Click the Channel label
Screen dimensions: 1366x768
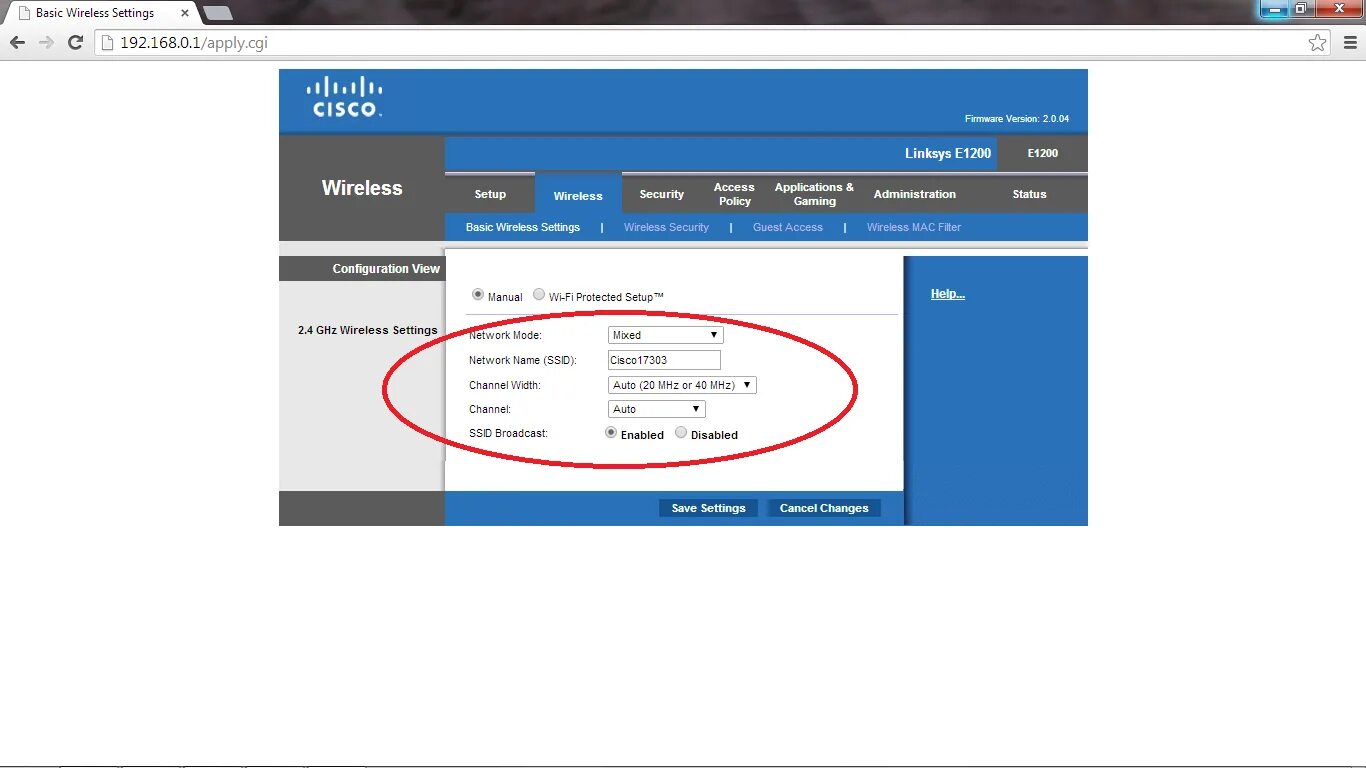coord(490,409)
